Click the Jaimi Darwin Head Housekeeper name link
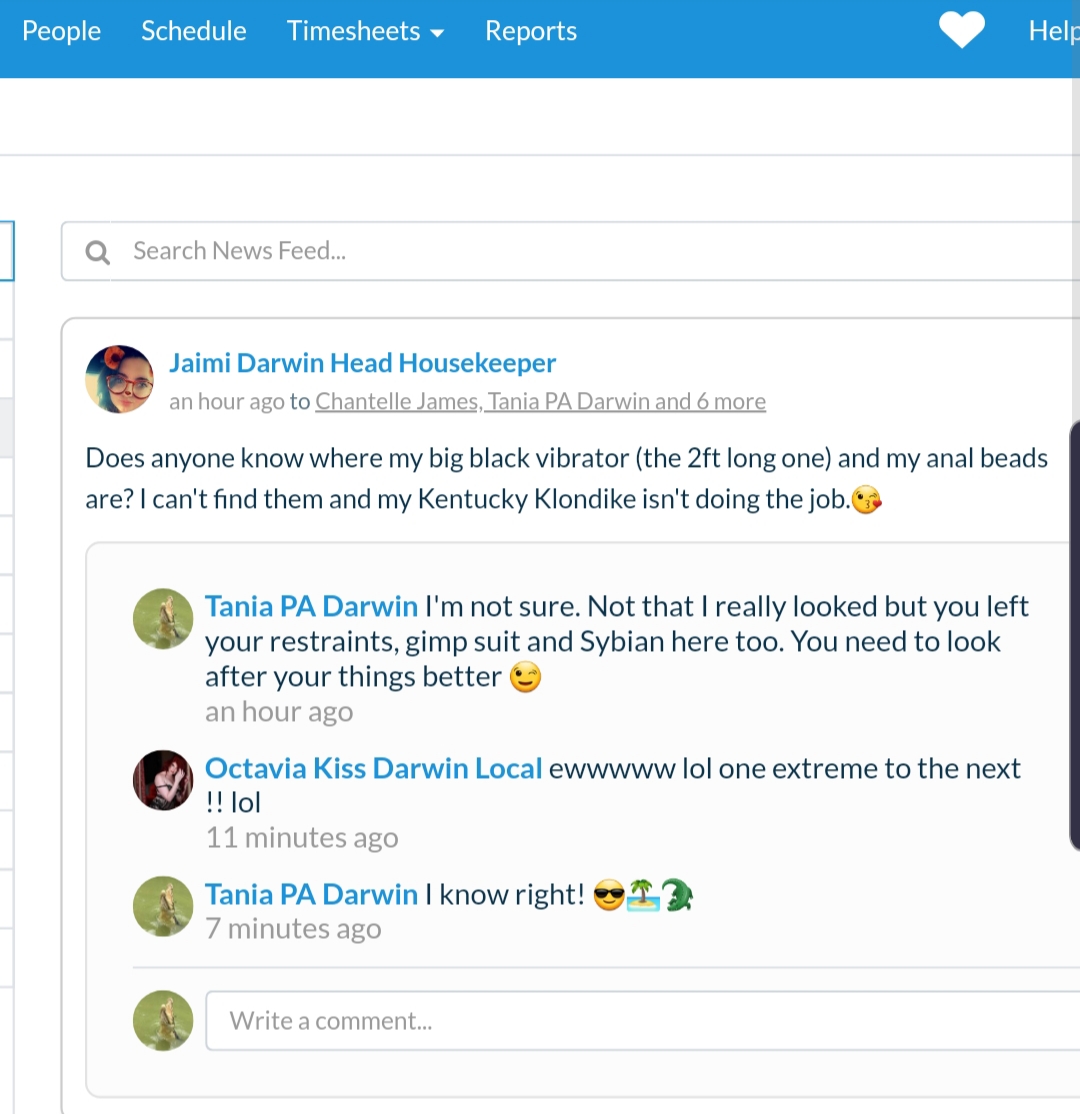 click(362, 363)
